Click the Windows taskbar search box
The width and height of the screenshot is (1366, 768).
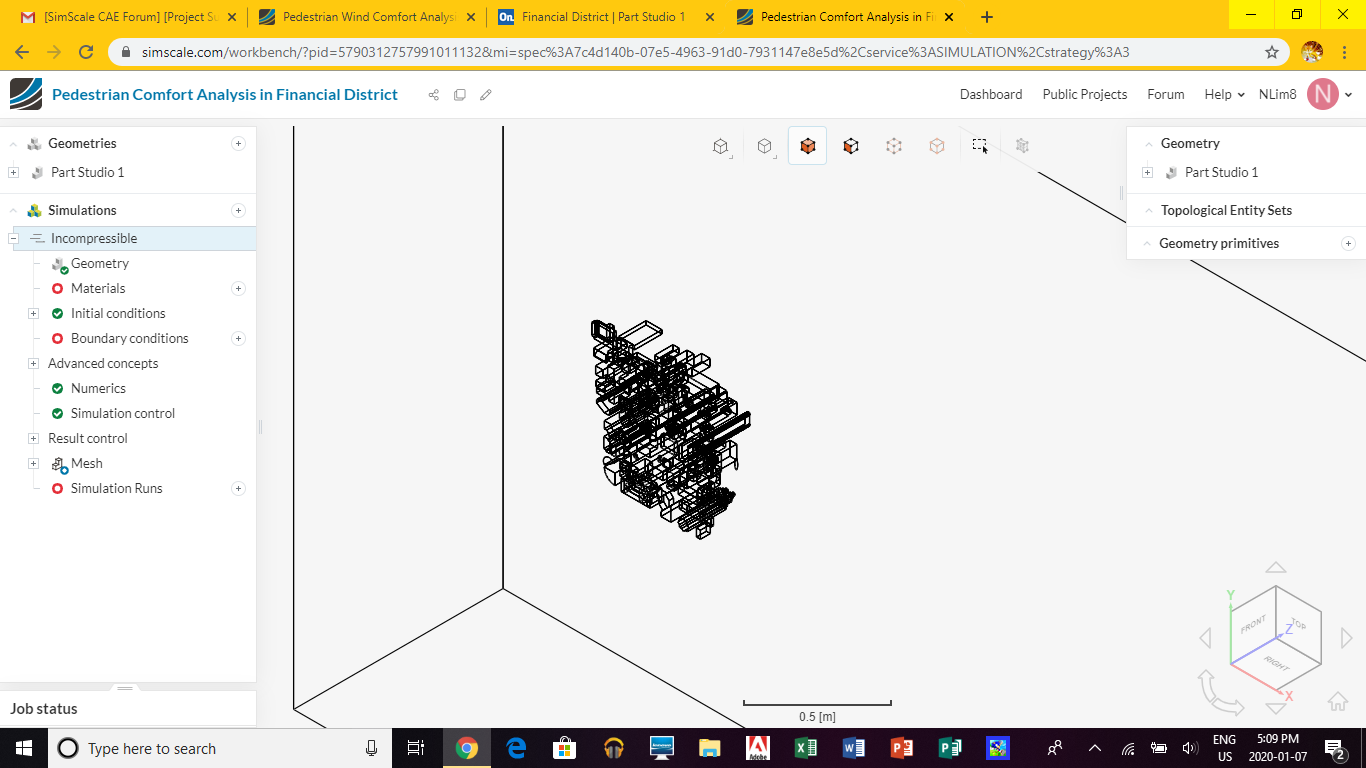click(221, 748)
